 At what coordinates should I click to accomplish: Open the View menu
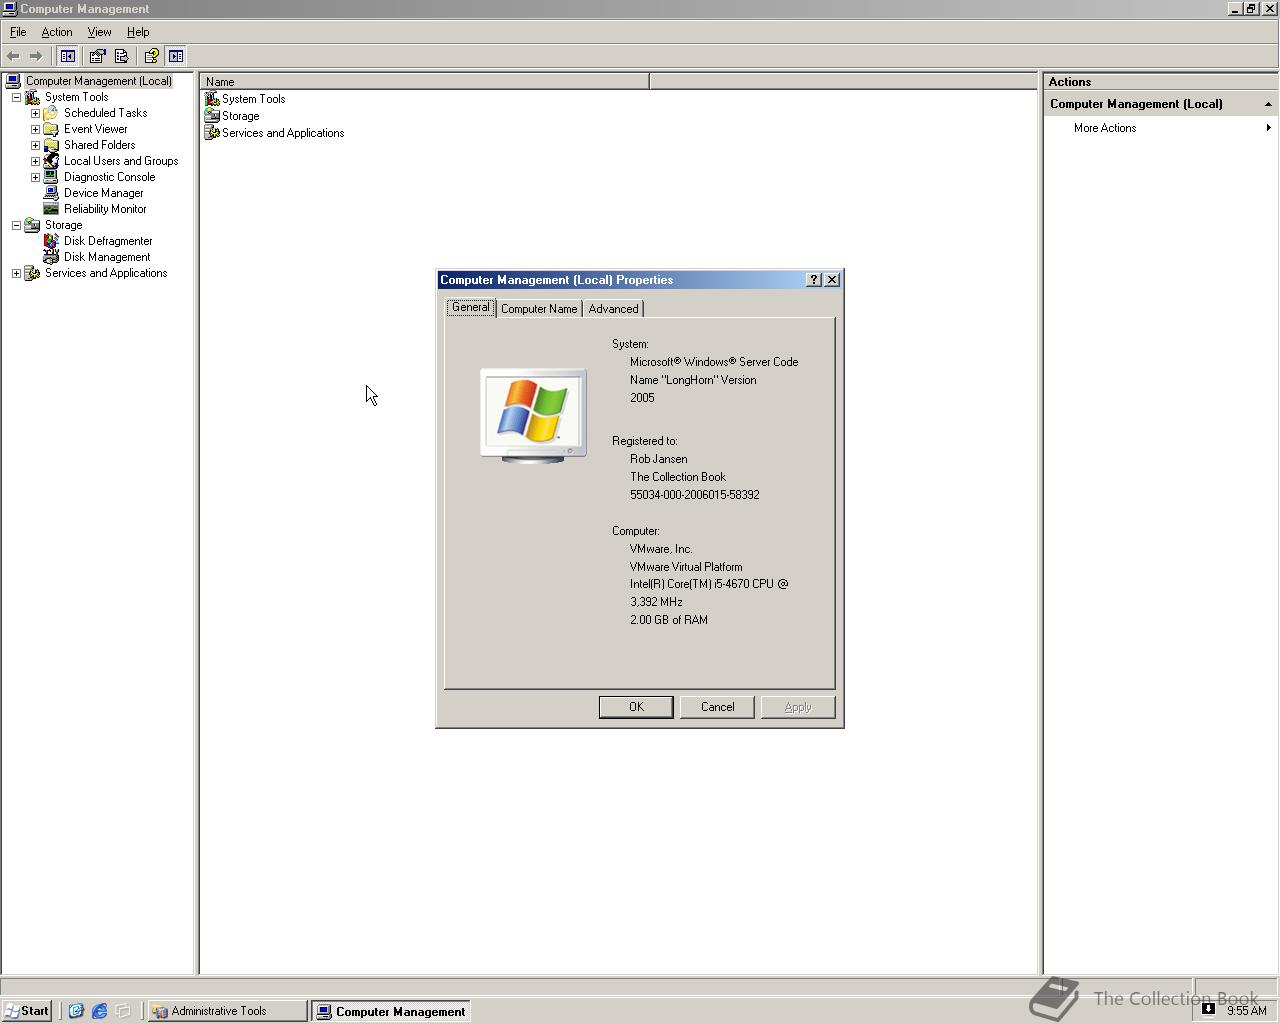(99, 32)
